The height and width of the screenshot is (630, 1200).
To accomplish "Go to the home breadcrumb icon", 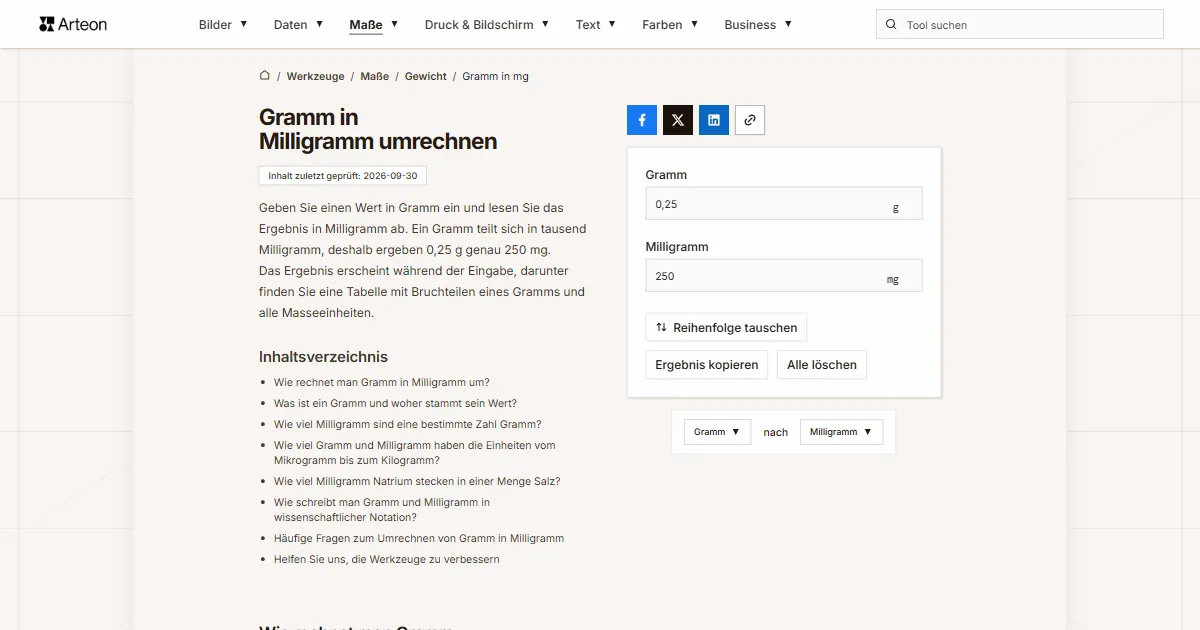I will coord(265,75).
